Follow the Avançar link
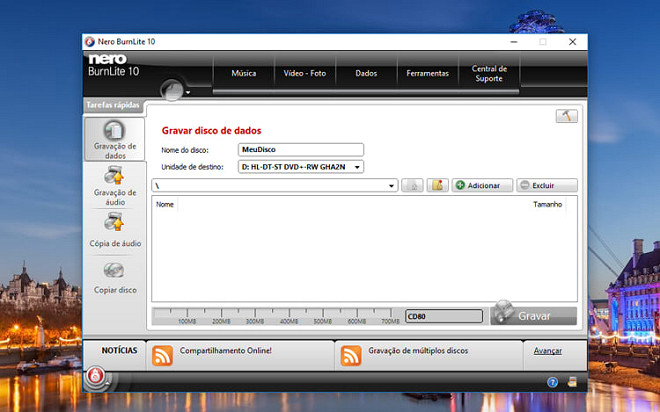 (x=548, y=351)
